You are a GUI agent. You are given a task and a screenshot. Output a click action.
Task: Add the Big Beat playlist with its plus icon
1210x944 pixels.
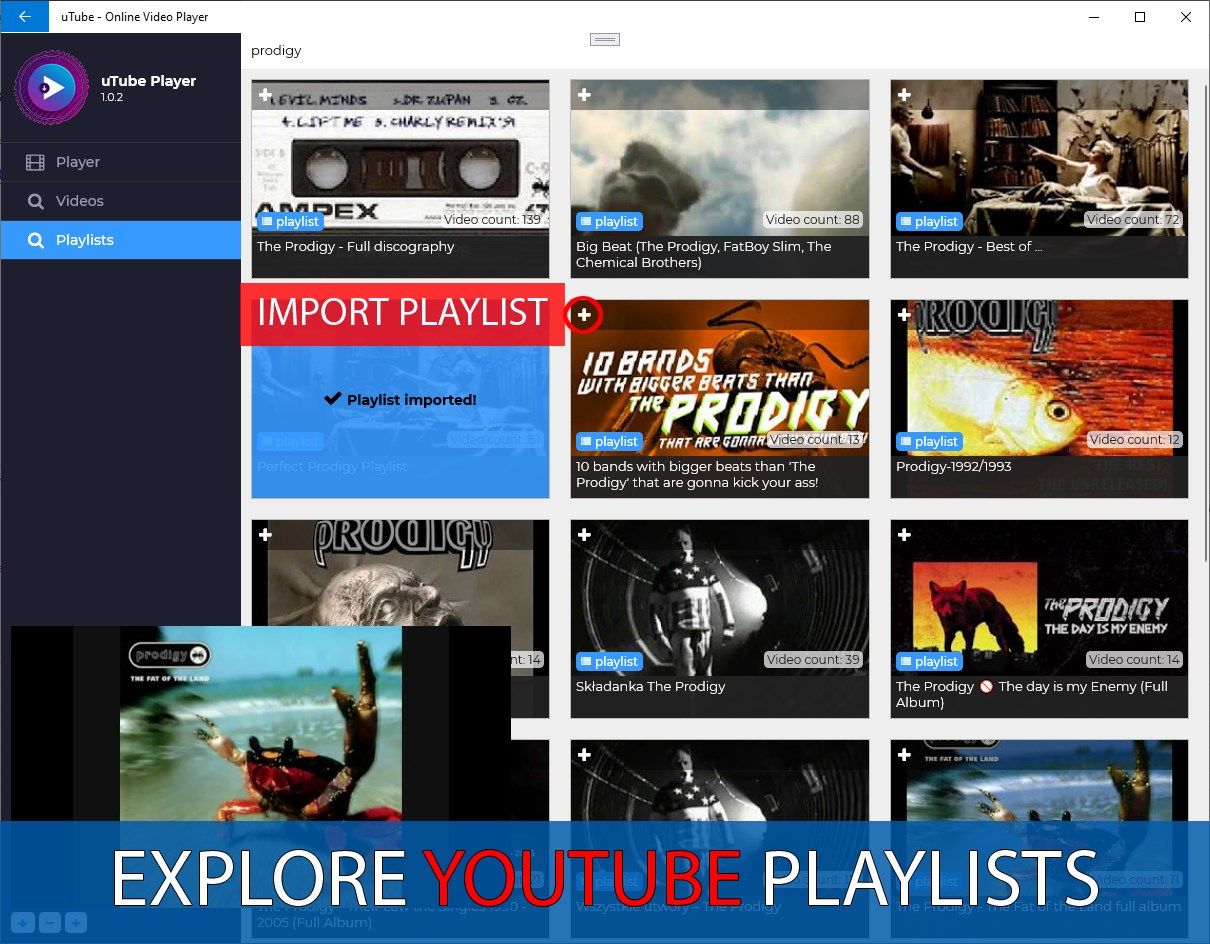point(585,95)
